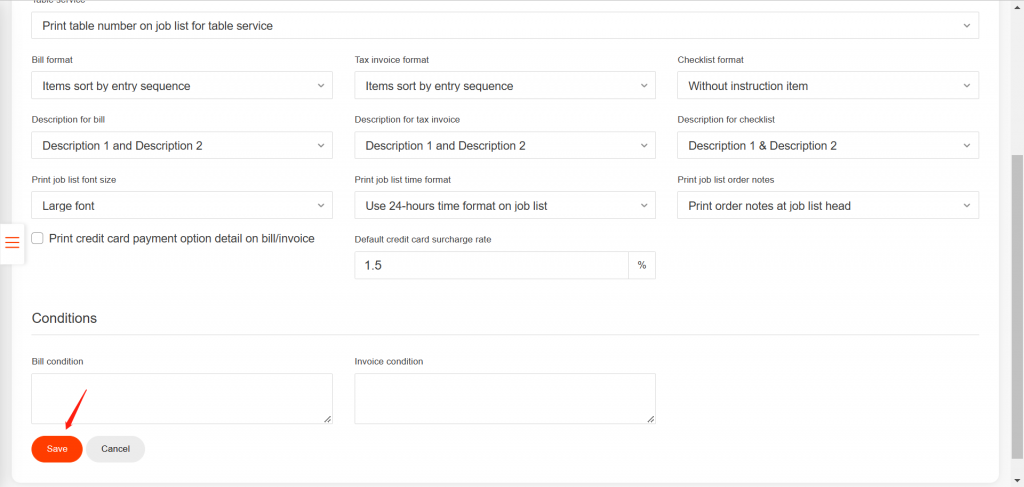The width and height of the screenshot is (1024, 487).
Task: Click the Bill condition text area
Action: pyautogui.click(x=181, y=398)
